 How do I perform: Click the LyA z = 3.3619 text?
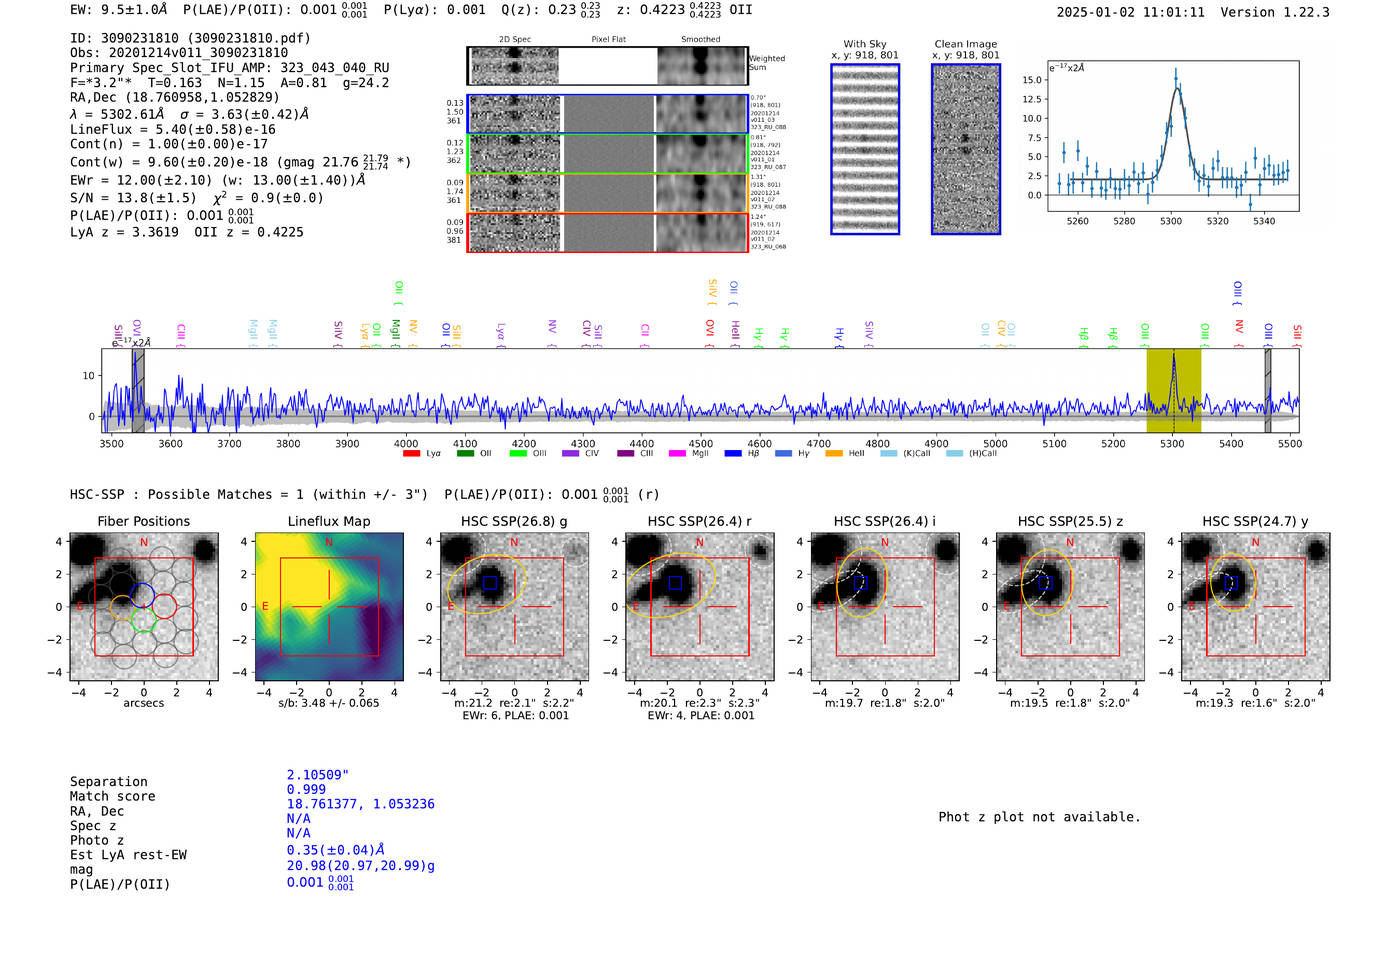tap(124, 232)
